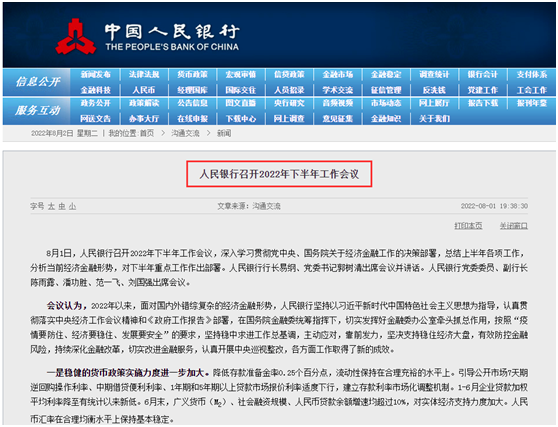Open 市场动态 menu item
The height and width of the screenshot is (427, 558).
pyautogui.click(x=386, y=103)
